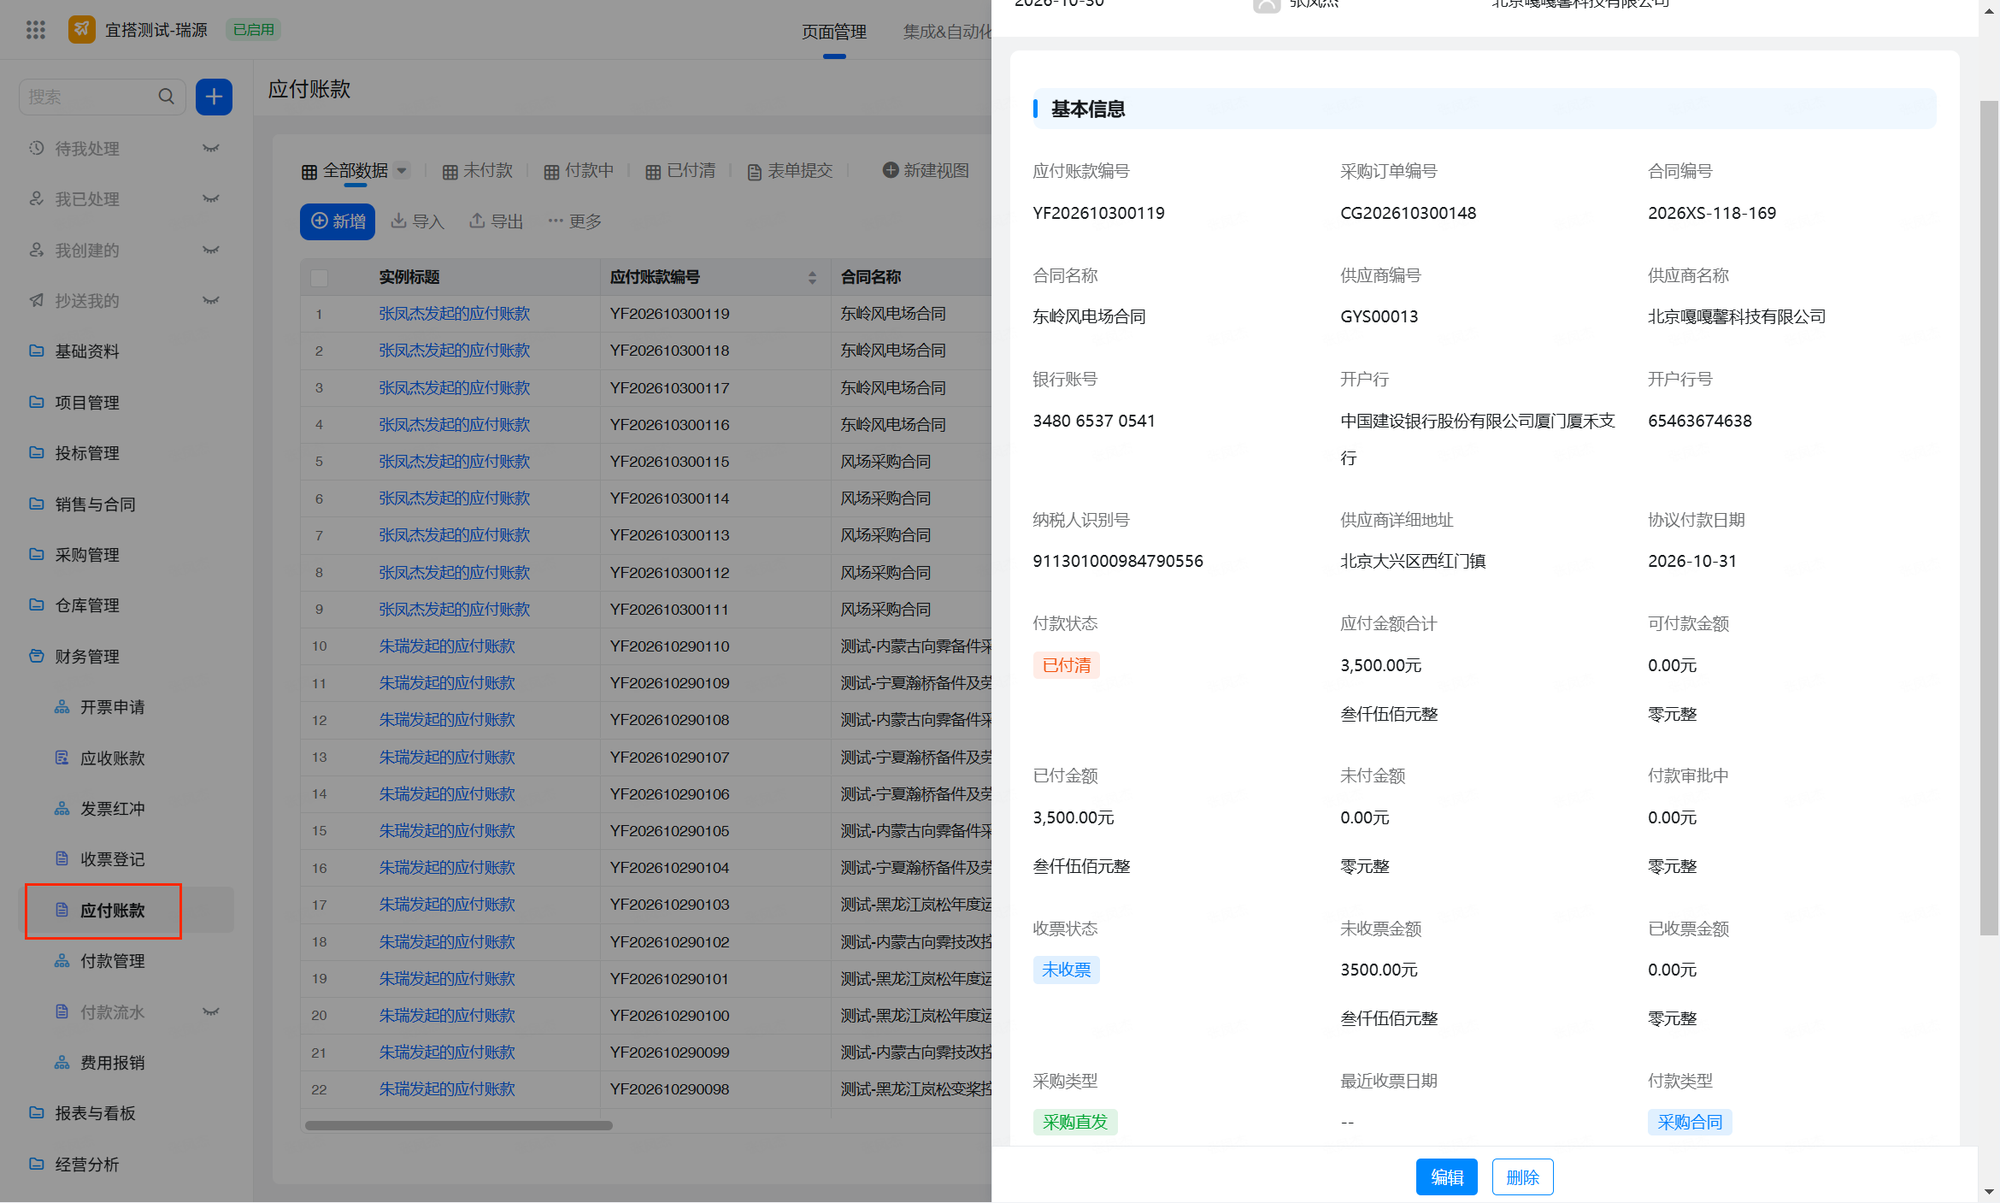Toggle hidden eye icon beside 付款流水

pyautogui.click(x=211, y=1012)
